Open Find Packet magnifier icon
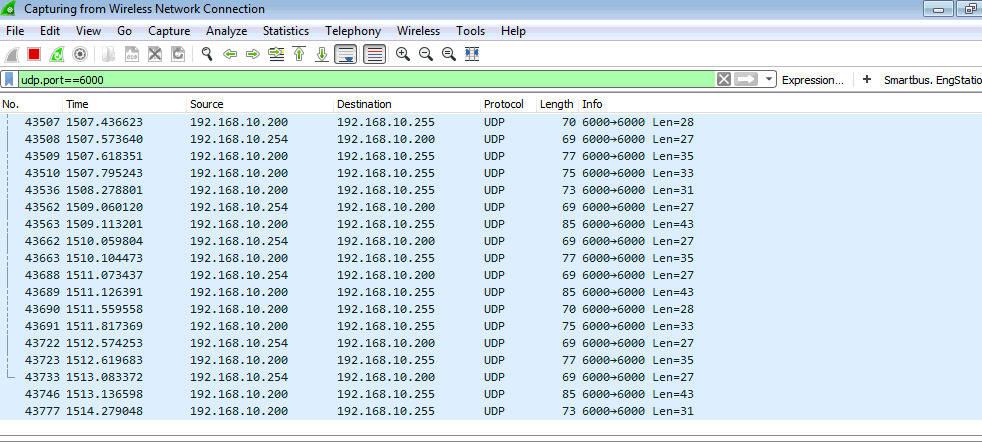Image resolution: width=982 pixels, height=443 pixels. tap(207, 55)
